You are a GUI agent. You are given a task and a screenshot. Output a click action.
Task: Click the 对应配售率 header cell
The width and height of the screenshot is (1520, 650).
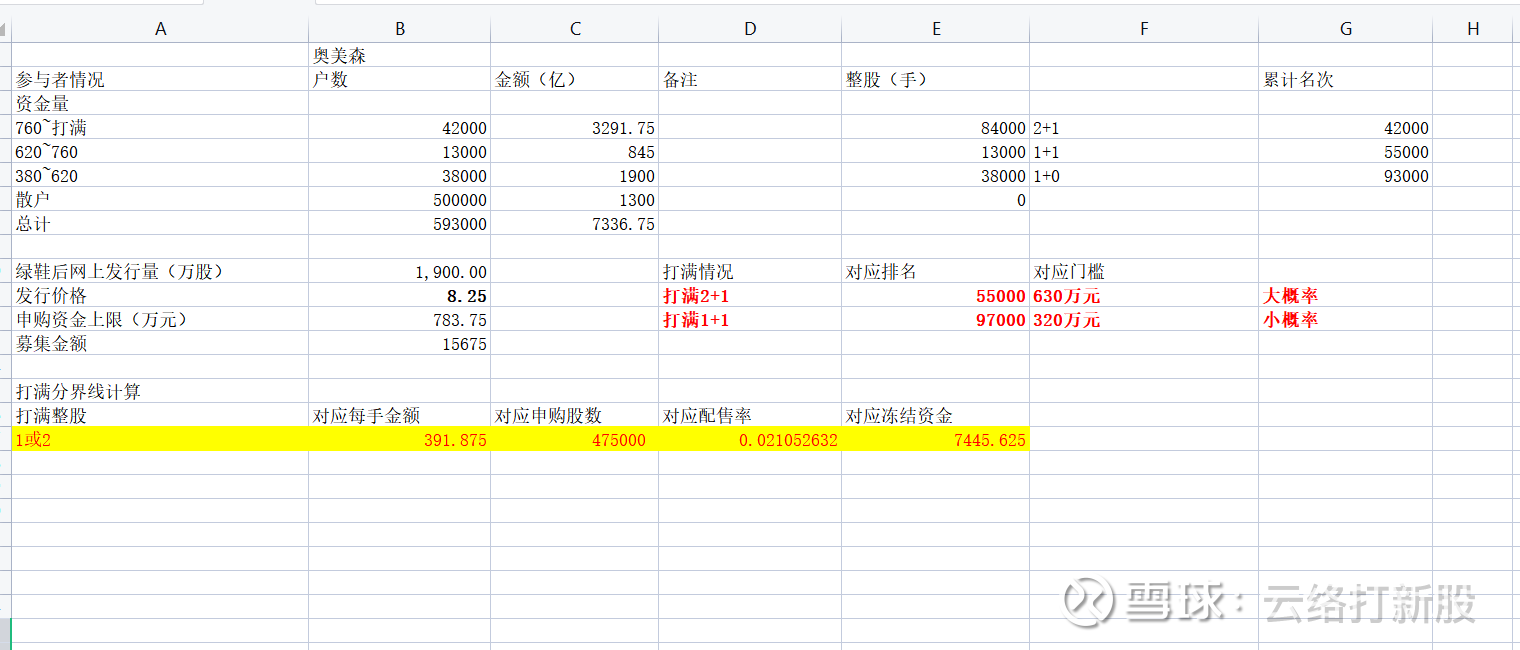point(750,415)
